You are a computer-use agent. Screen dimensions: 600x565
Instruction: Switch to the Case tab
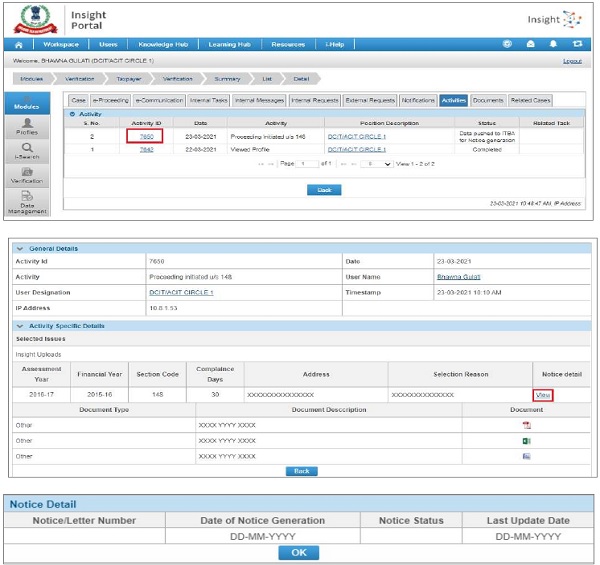(78, 100)
